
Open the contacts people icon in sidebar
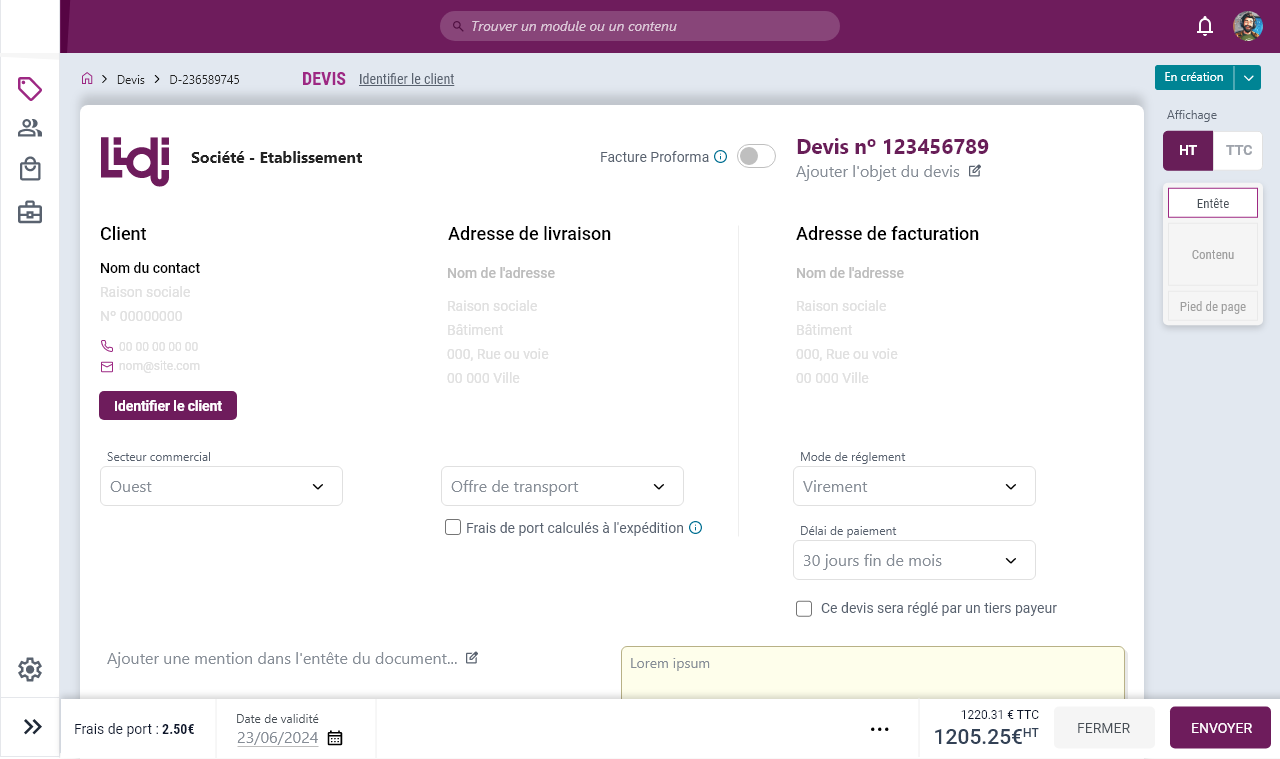click(x=30, y=128)
